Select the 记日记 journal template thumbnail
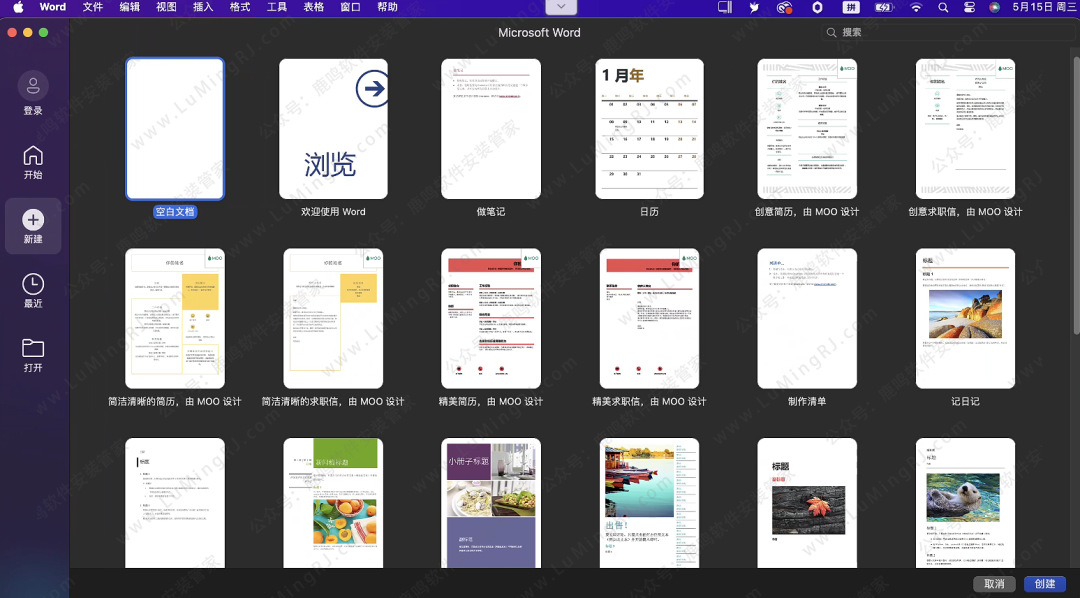Viewport: 1080px width, 598px height. (965, 318)
